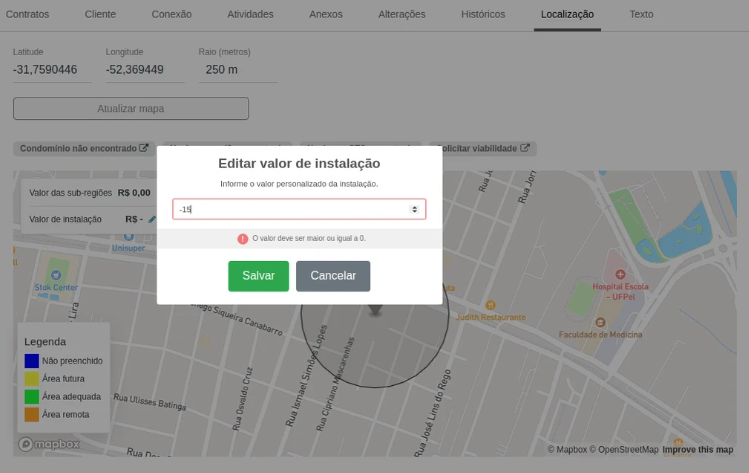Open the Contratos tab
The width and height of the screenshot is (749, 473).
pos(27,14)
